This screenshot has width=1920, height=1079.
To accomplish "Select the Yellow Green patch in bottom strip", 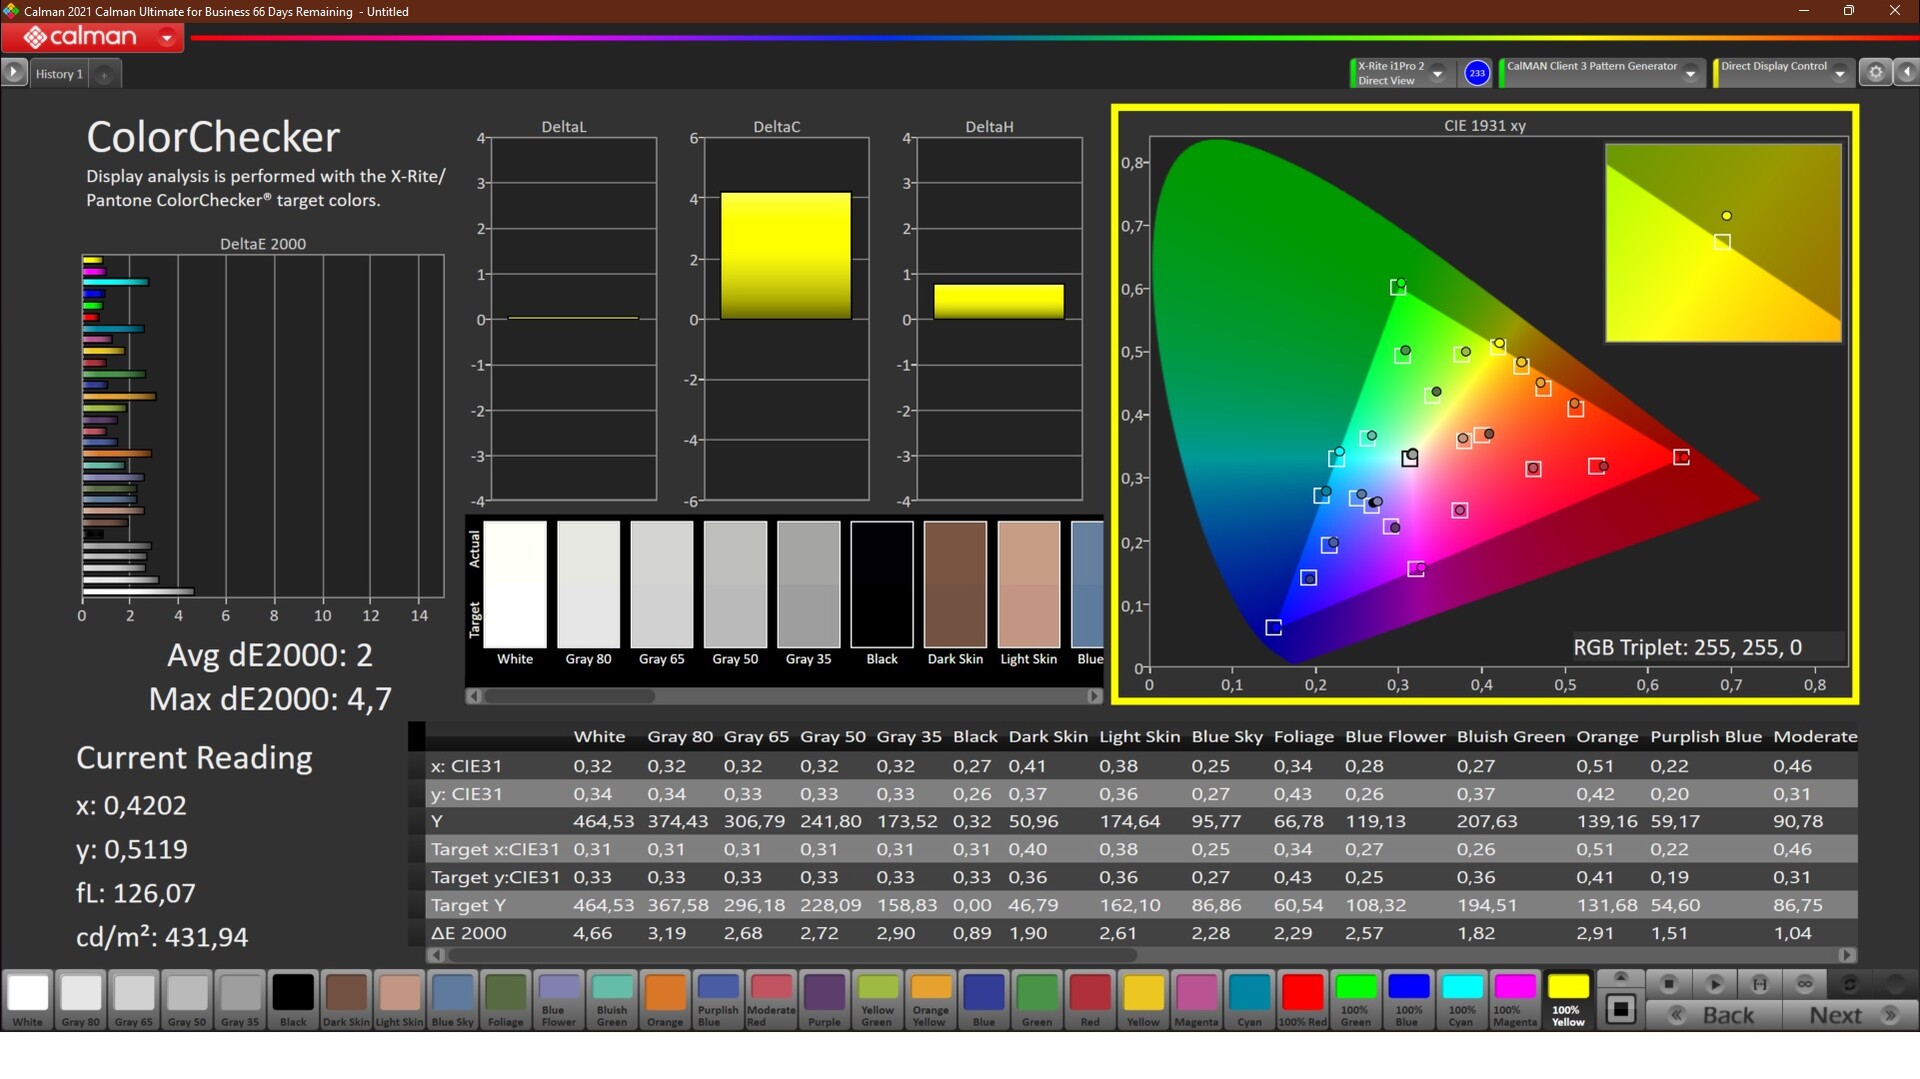I will (x=877, y=999).
